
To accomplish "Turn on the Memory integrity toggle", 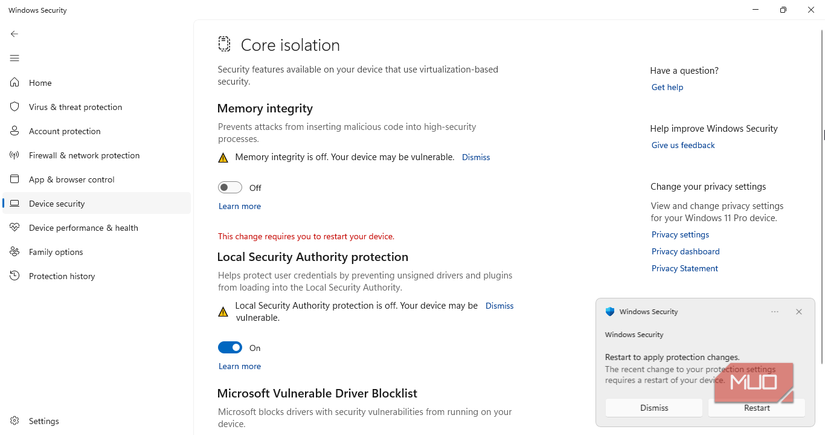I will click(230, 187).
